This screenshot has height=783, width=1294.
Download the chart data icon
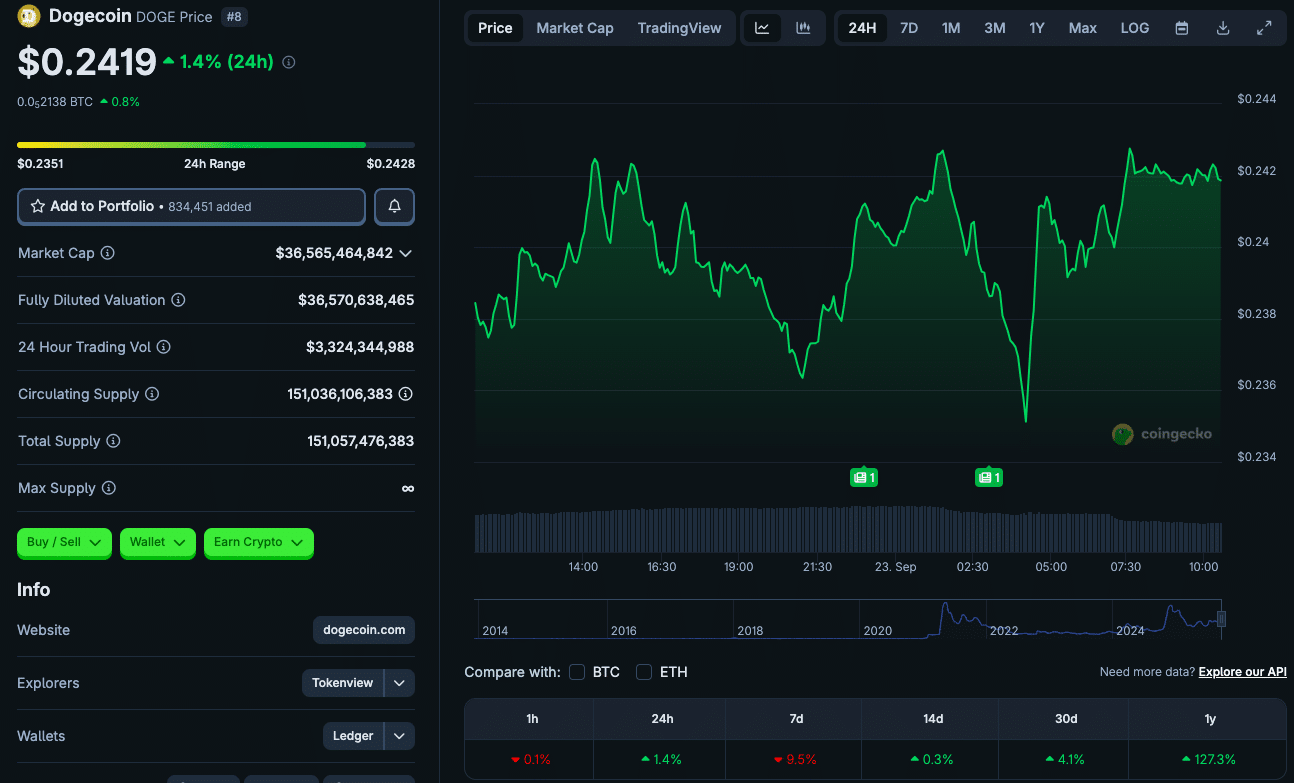(1222, 28)
